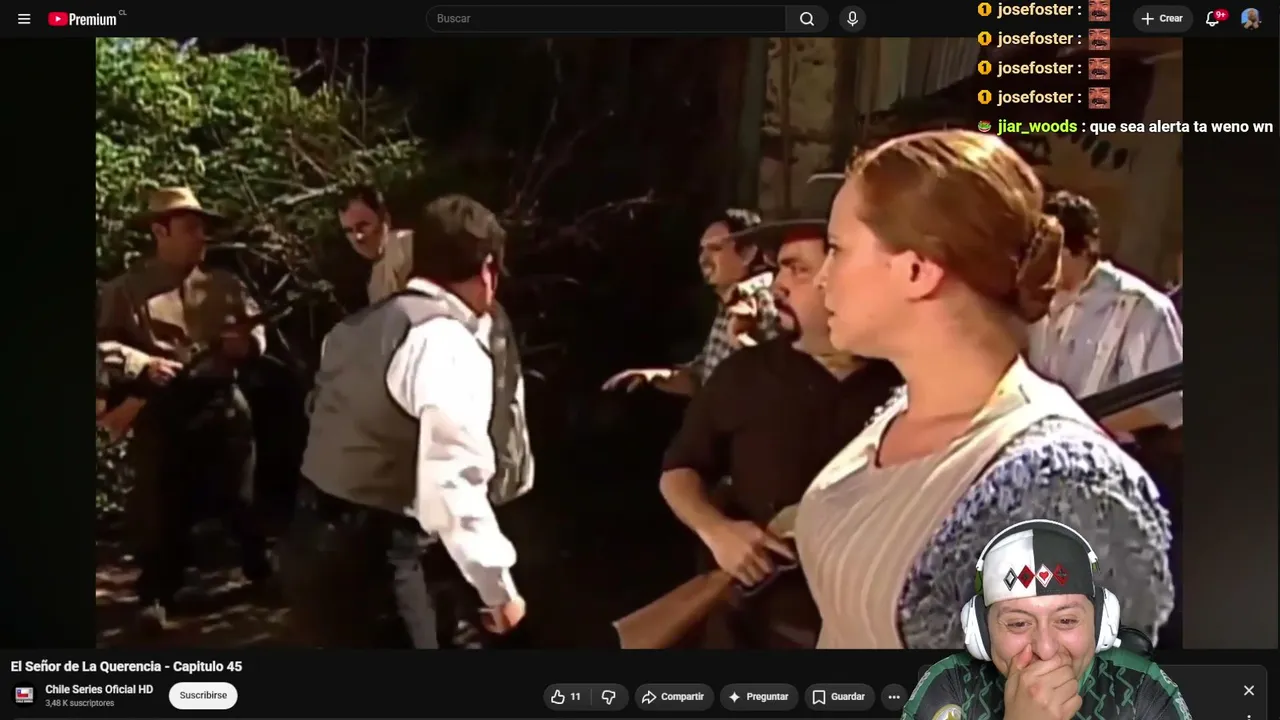Subscribe with the Suscribirse button
This screenshot has width=1280, height=720.
(x=203, y=696)
